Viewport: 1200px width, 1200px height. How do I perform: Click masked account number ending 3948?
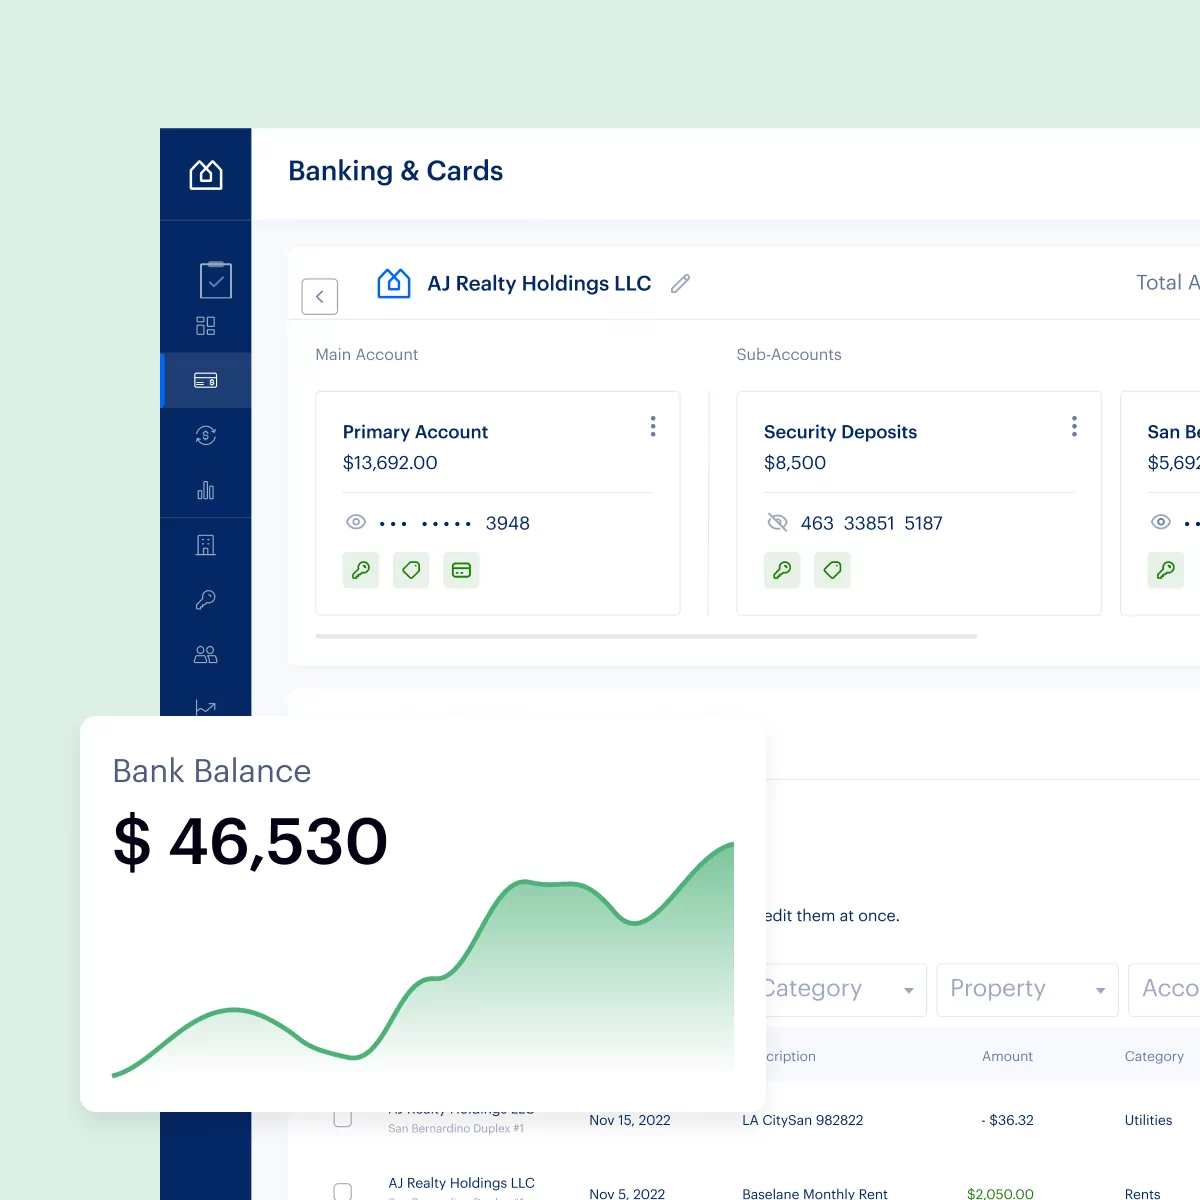pos(455,523)
